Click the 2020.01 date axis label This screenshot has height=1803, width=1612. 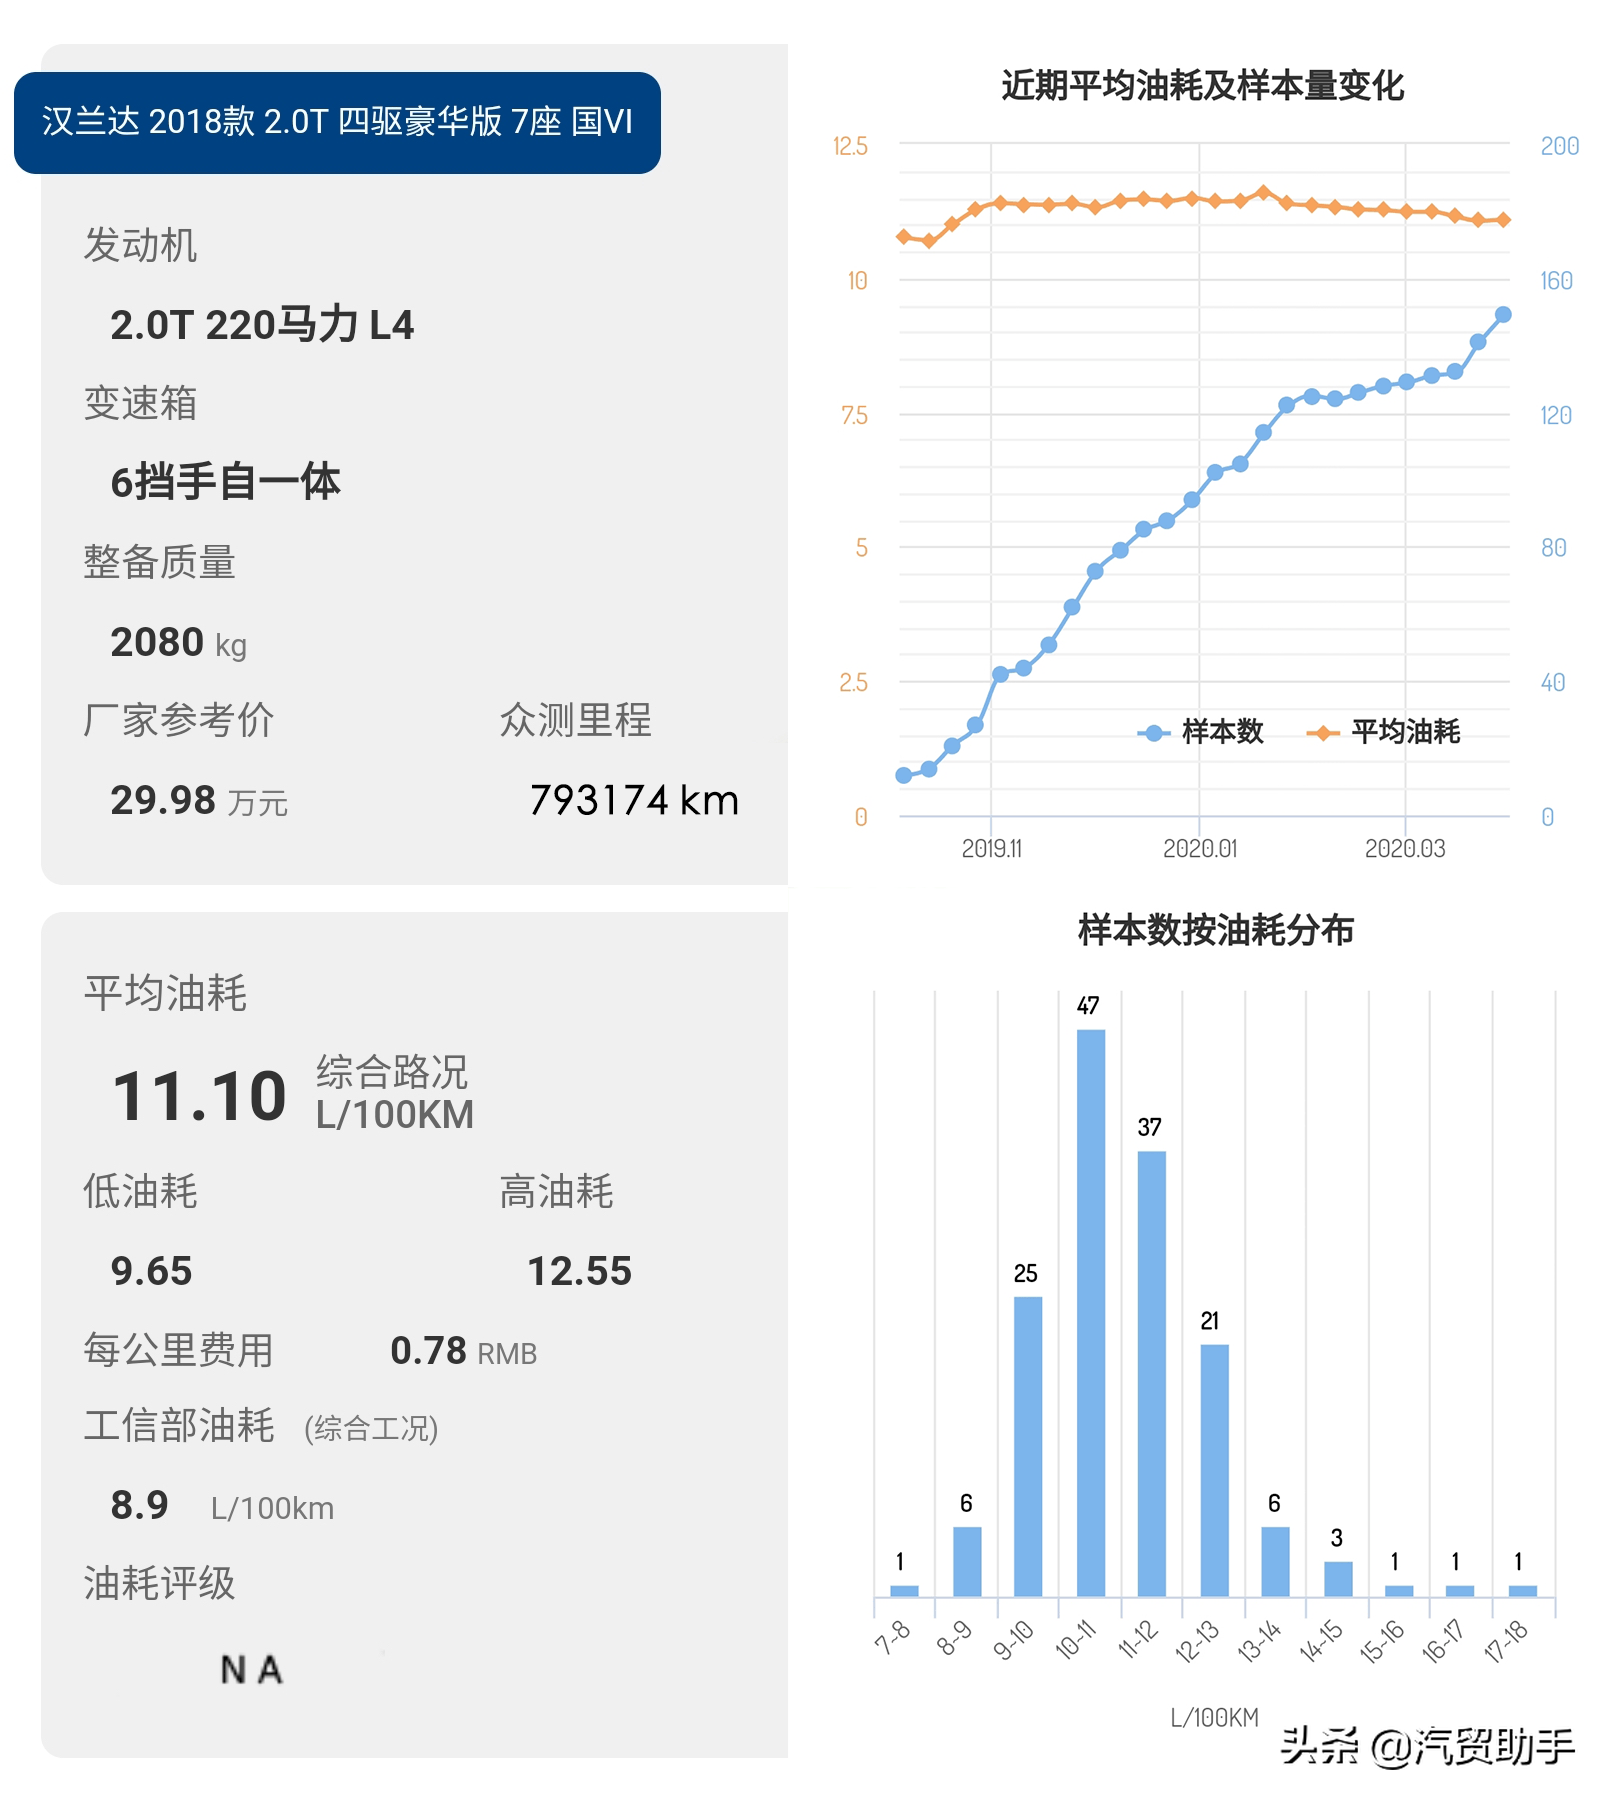click(x=1200, y=849)
